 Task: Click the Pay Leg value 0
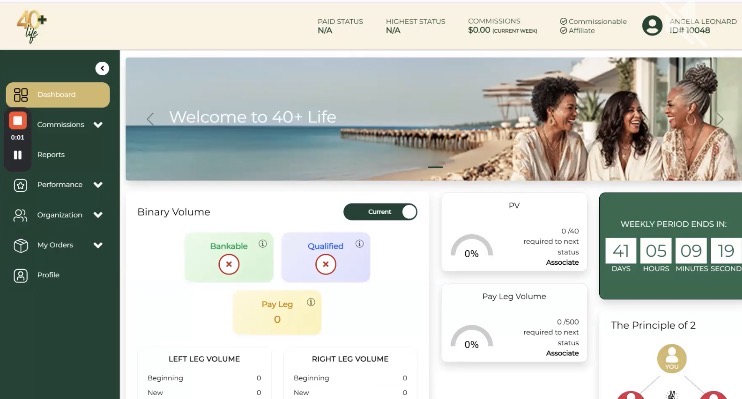(x=277, y=319)
